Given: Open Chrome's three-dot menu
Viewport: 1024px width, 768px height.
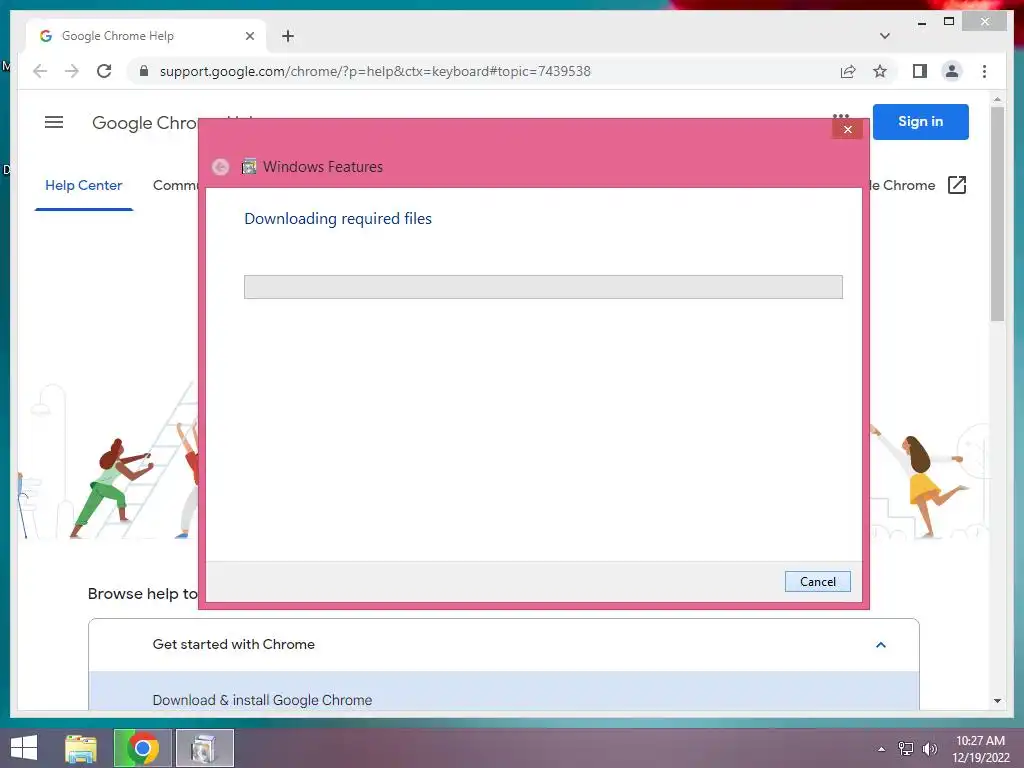Looking at the screenshot, I should pos(984,71).
